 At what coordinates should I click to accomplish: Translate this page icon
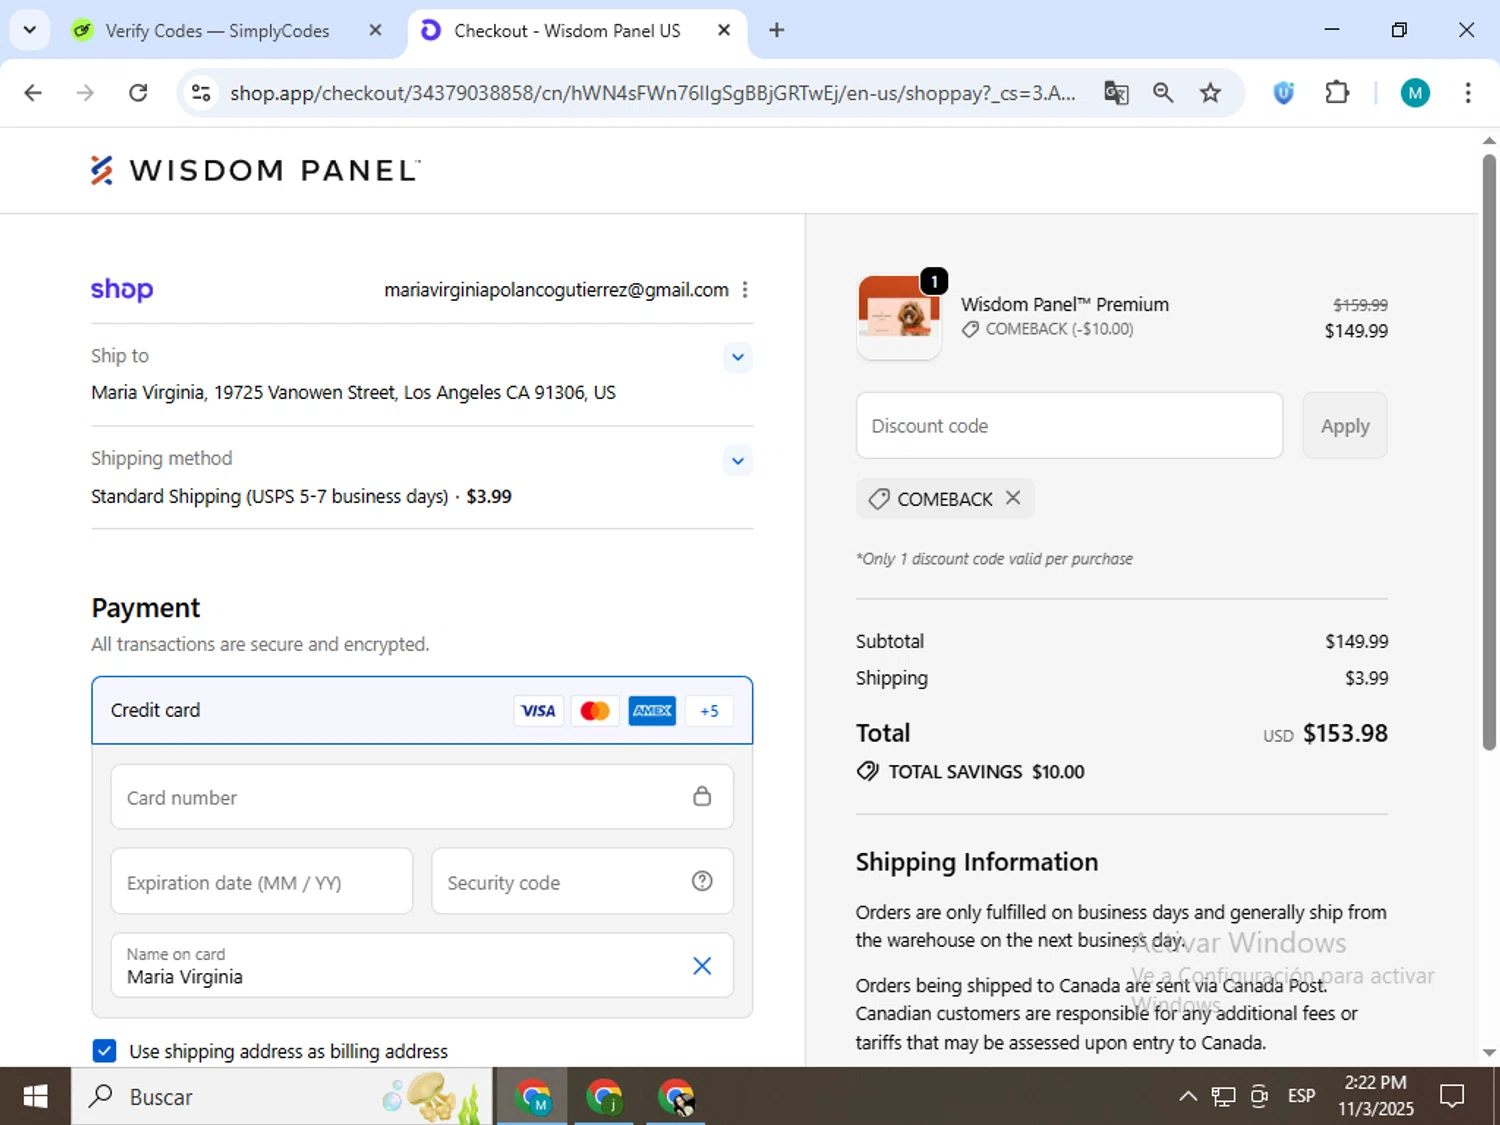[x=1116, y=93]
